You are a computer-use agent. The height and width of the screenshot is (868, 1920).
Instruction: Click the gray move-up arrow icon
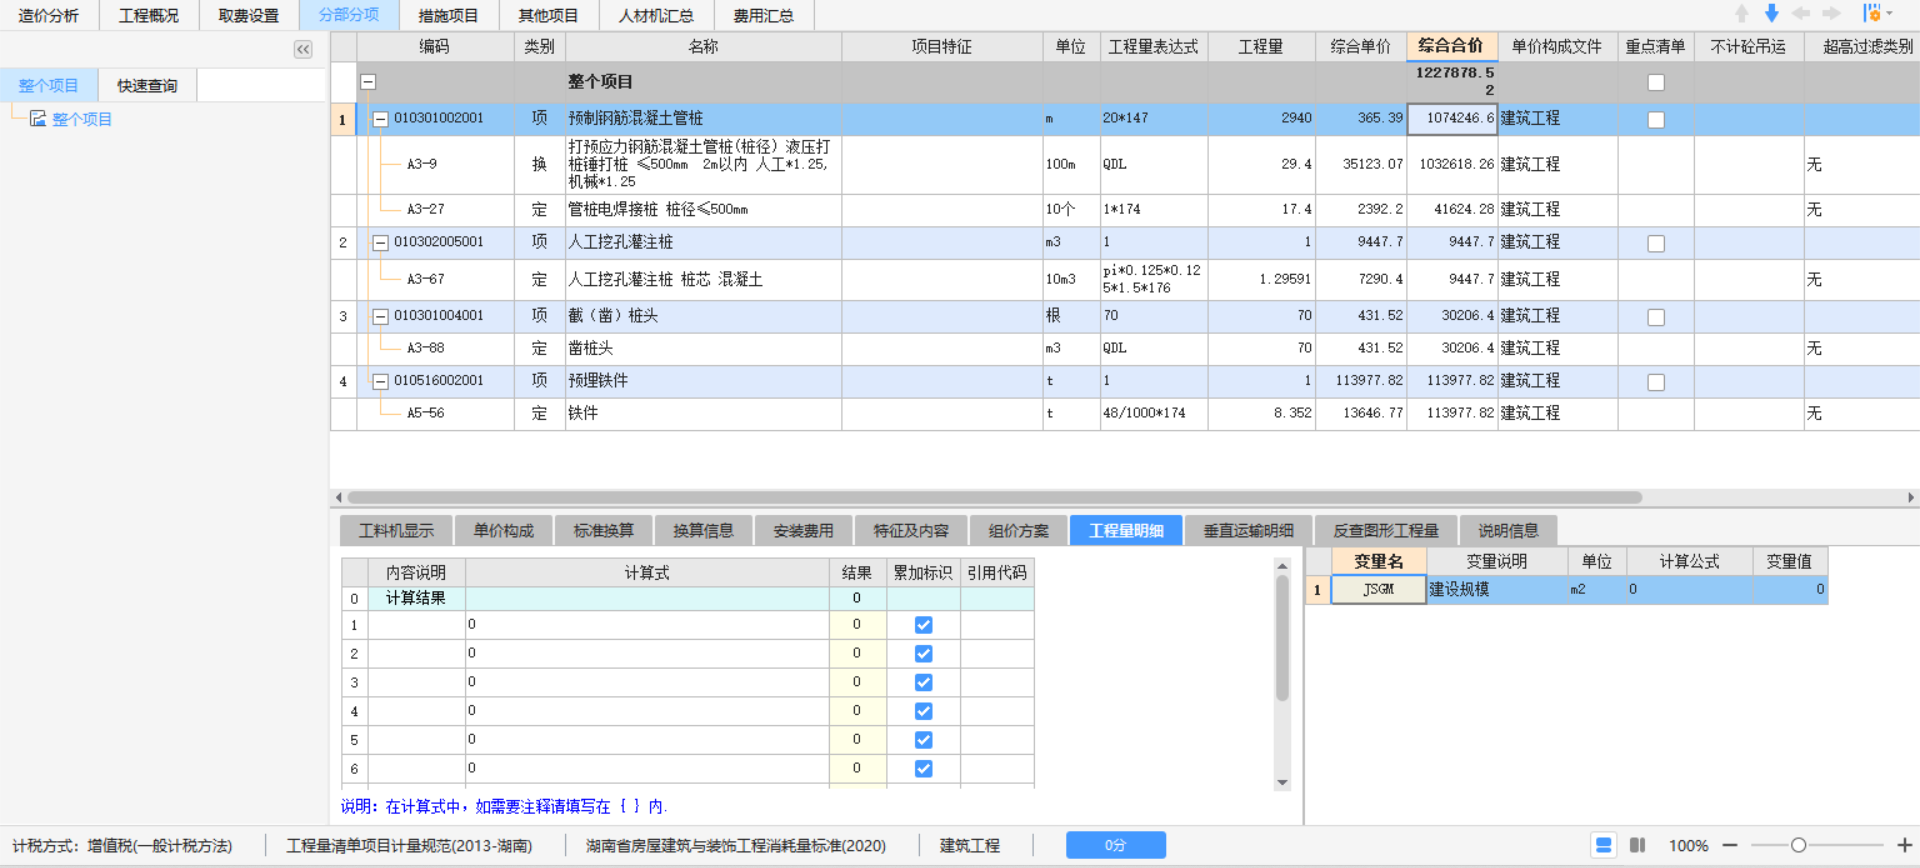tap(1742, 13)
